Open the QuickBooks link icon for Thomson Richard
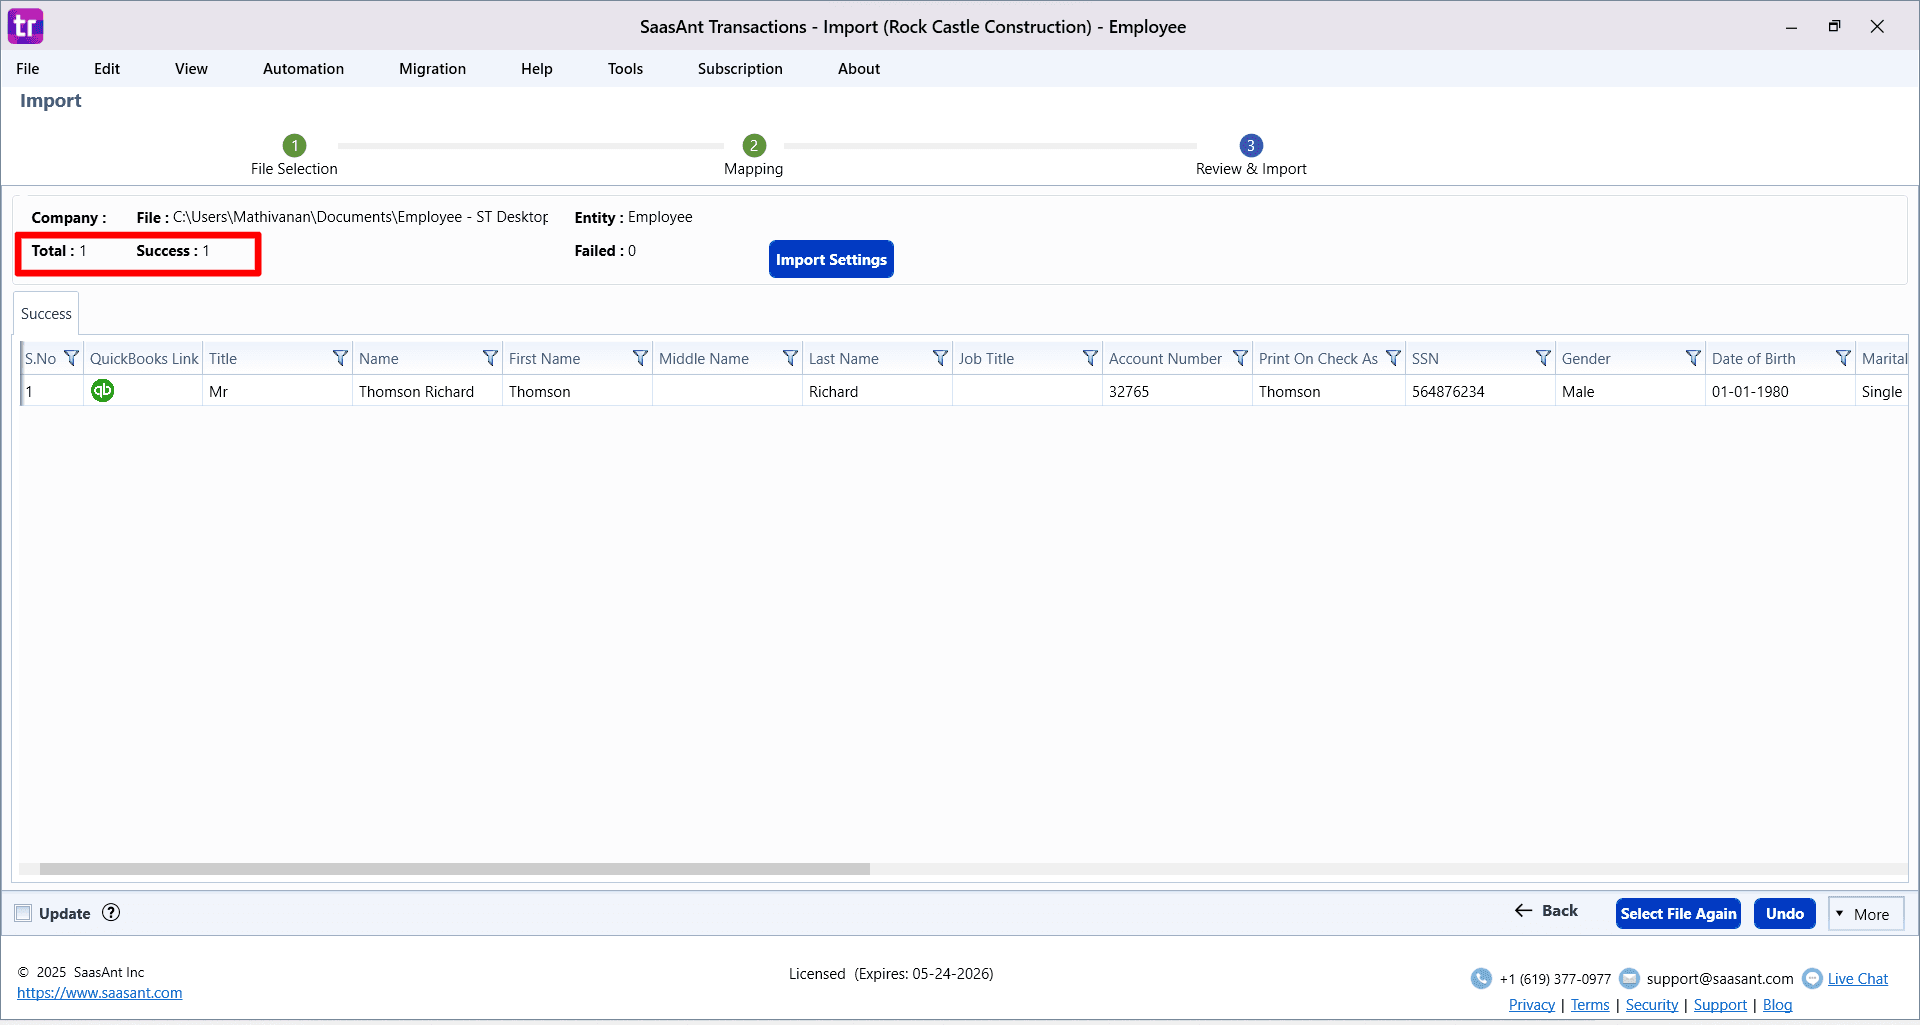 (102, 390)
